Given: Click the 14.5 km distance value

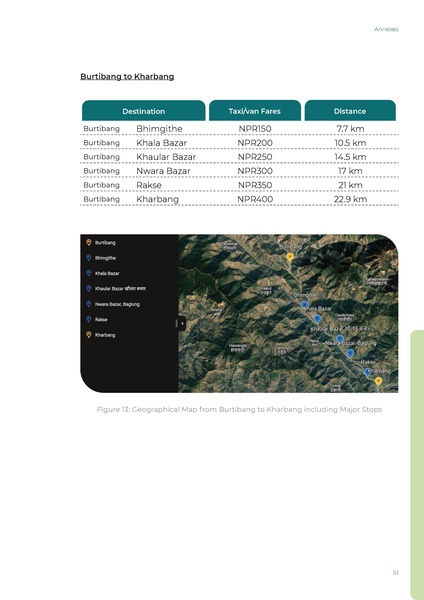Looking at the screenshot, I should click(350, 157).
